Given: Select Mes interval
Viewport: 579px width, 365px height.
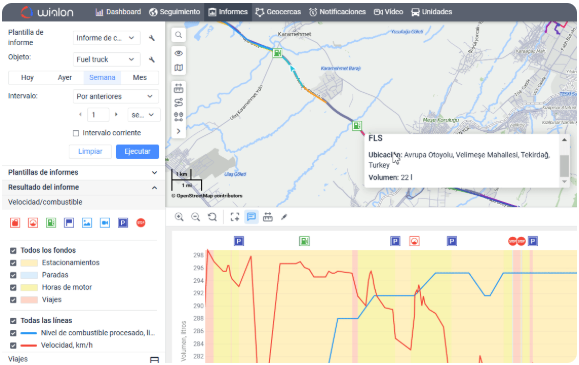Looking at the screenshot, I should tap(140, 78).
